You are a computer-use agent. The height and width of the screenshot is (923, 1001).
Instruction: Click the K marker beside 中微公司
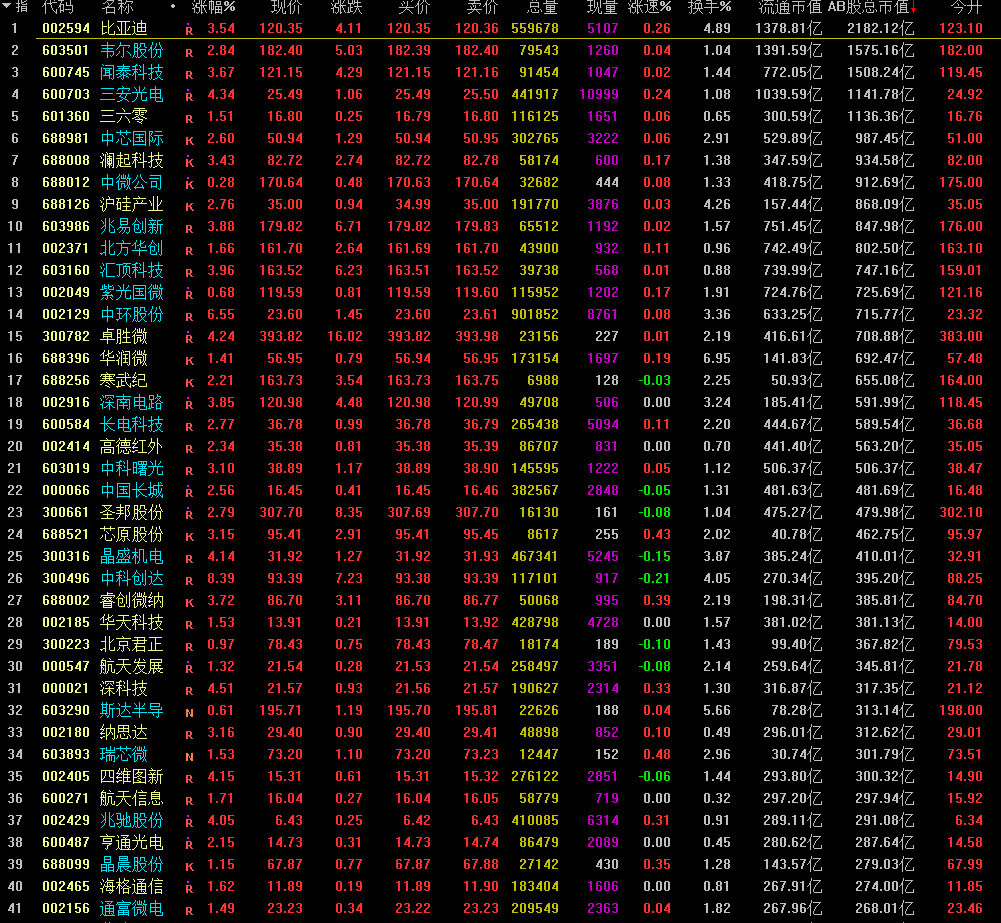189,184
